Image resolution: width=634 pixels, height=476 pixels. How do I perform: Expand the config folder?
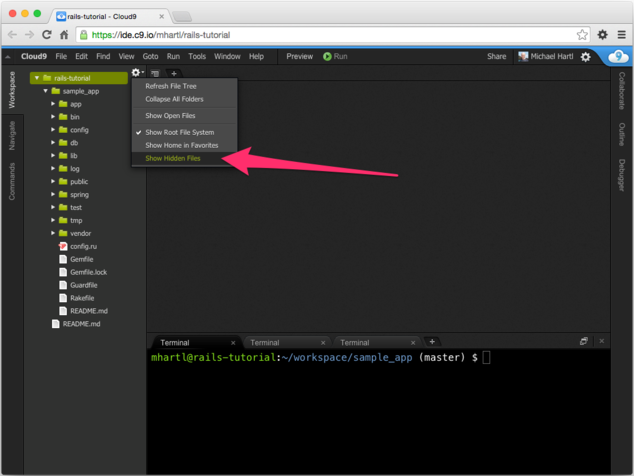tap(54, 130)
